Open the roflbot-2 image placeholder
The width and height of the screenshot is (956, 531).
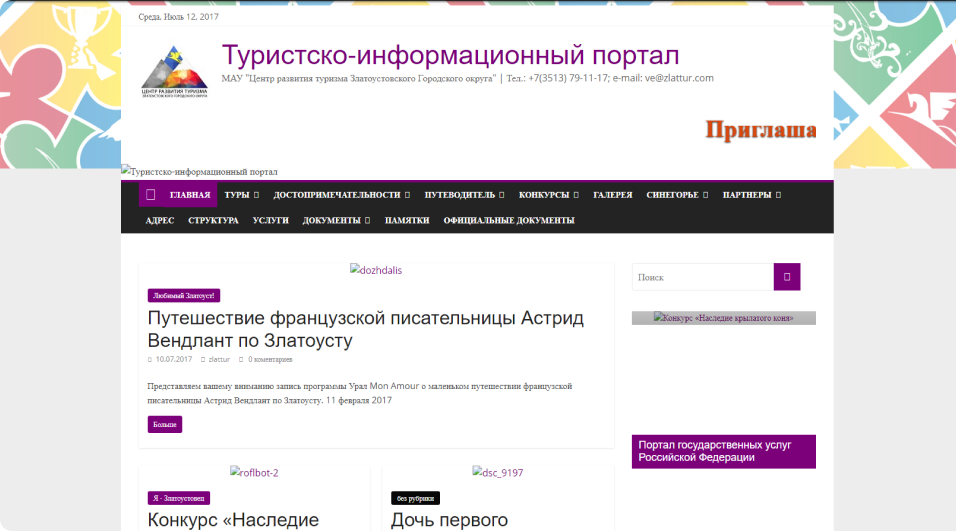(254, 473)
